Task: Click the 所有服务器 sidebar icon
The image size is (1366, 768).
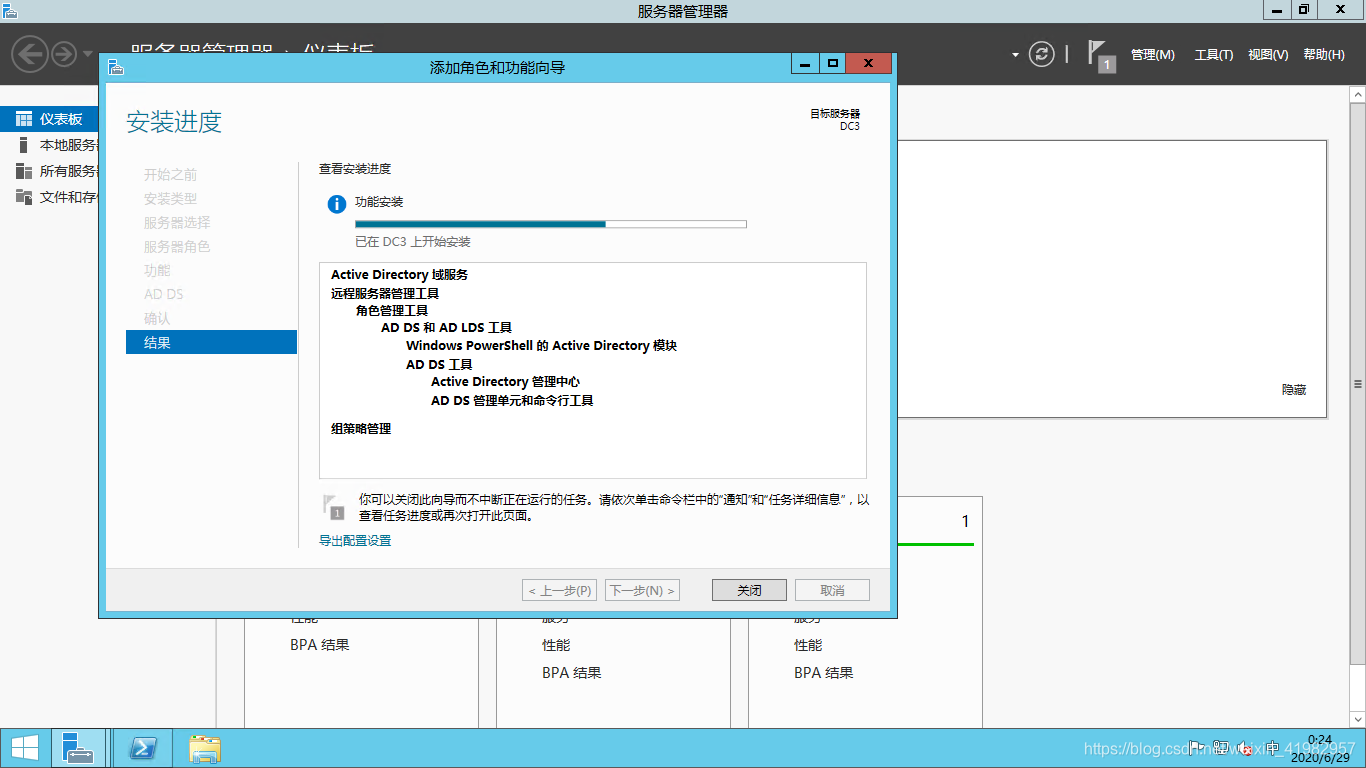Action: (x=23, y=171)
